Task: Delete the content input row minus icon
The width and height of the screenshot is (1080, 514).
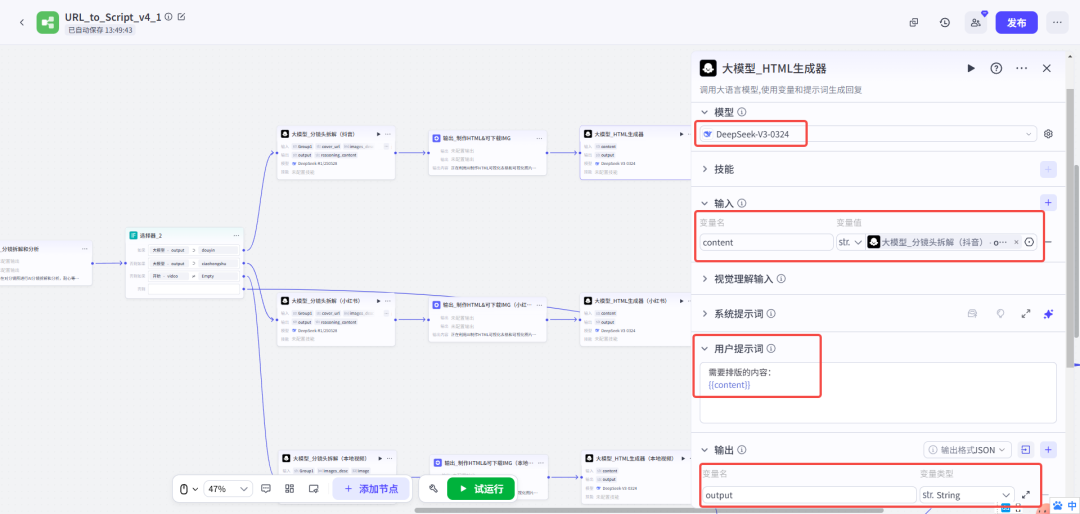Action: tap(1048, 243)
